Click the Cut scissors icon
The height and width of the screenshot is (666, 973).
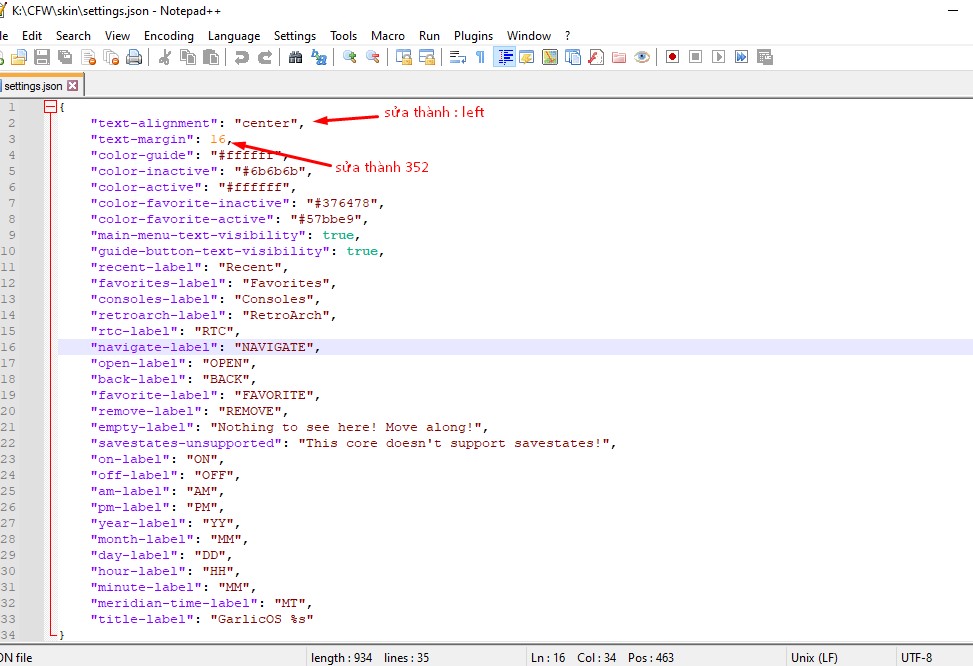(x=165, y=58)
